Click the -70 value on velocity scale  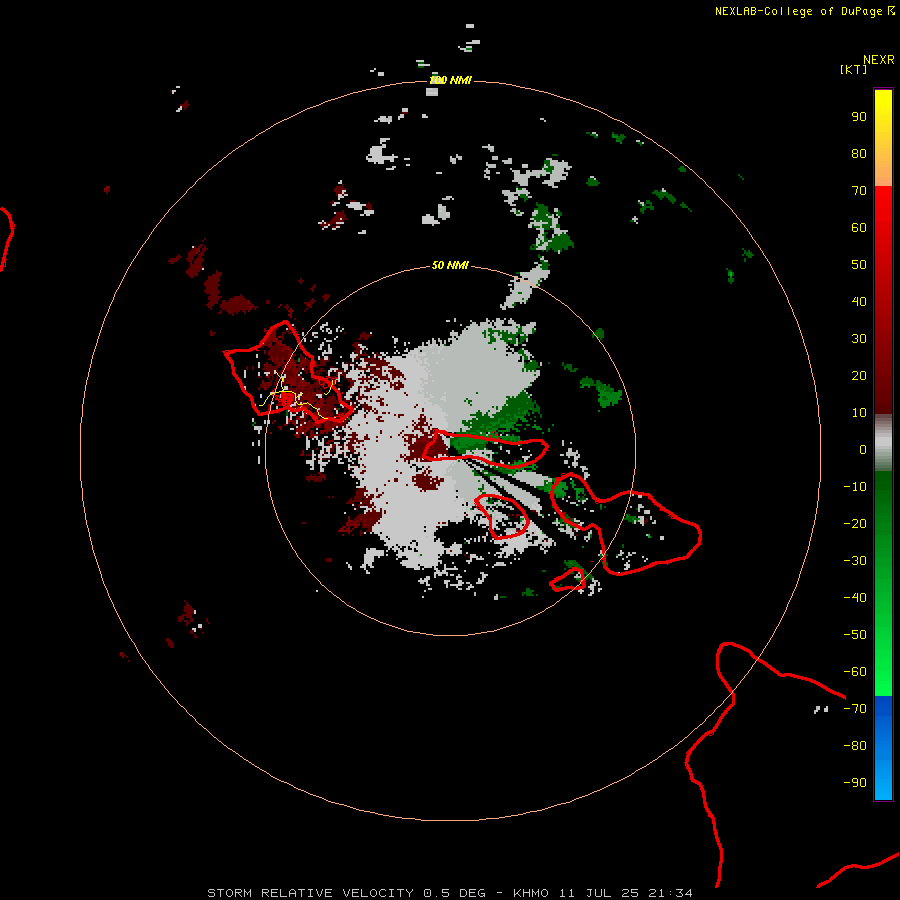point(855,709)
